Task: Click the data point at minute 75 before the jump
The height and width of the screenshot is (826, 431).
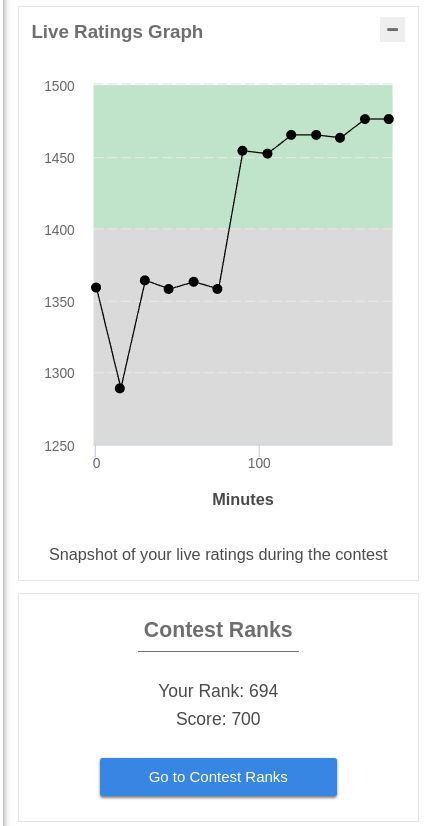Action: tap(217, 289)
